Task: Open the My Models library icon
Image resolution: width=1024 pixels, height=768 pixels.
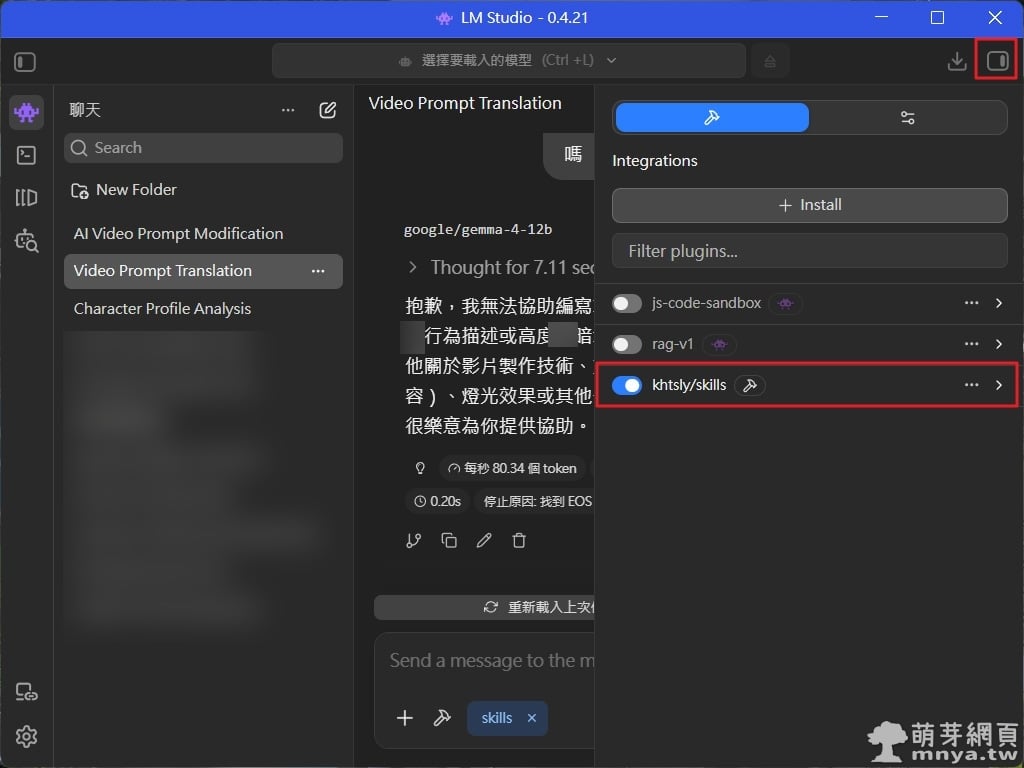Action: (x=26, y=197)
